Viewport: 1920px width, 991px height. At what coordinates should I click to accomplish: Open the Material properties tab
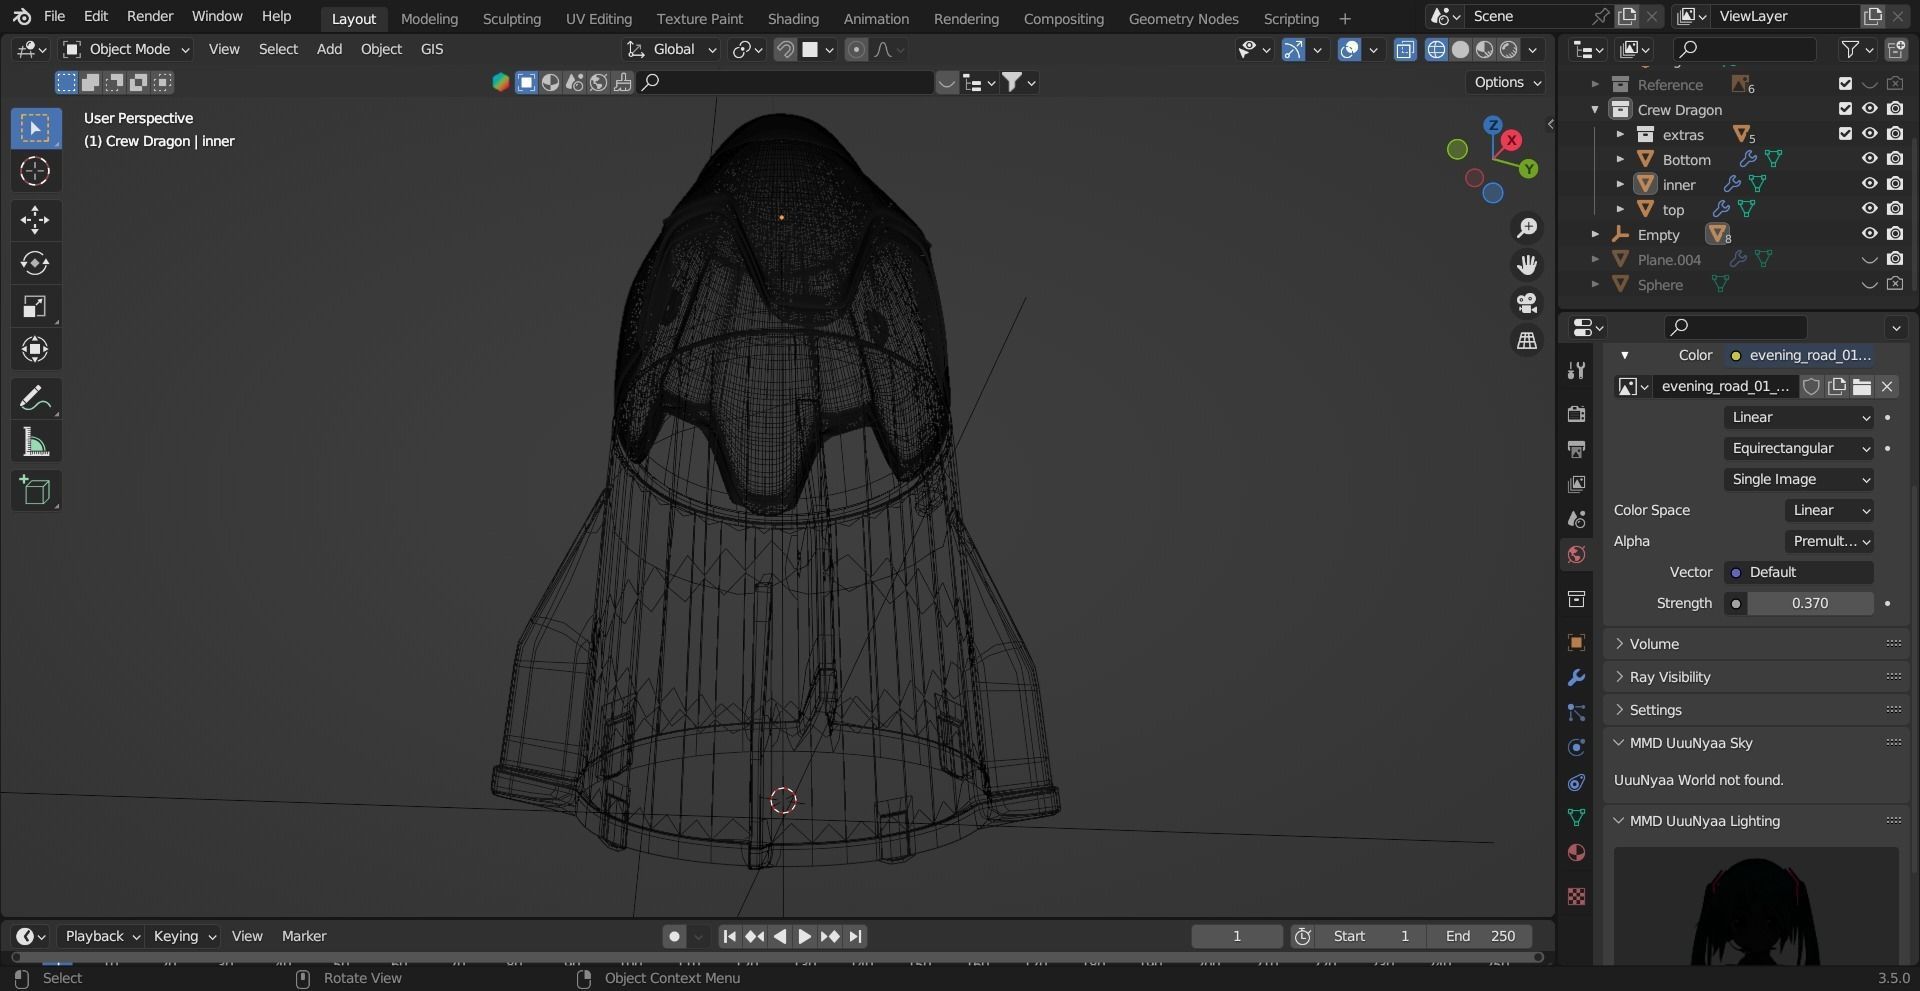(x=1577, y=852)
